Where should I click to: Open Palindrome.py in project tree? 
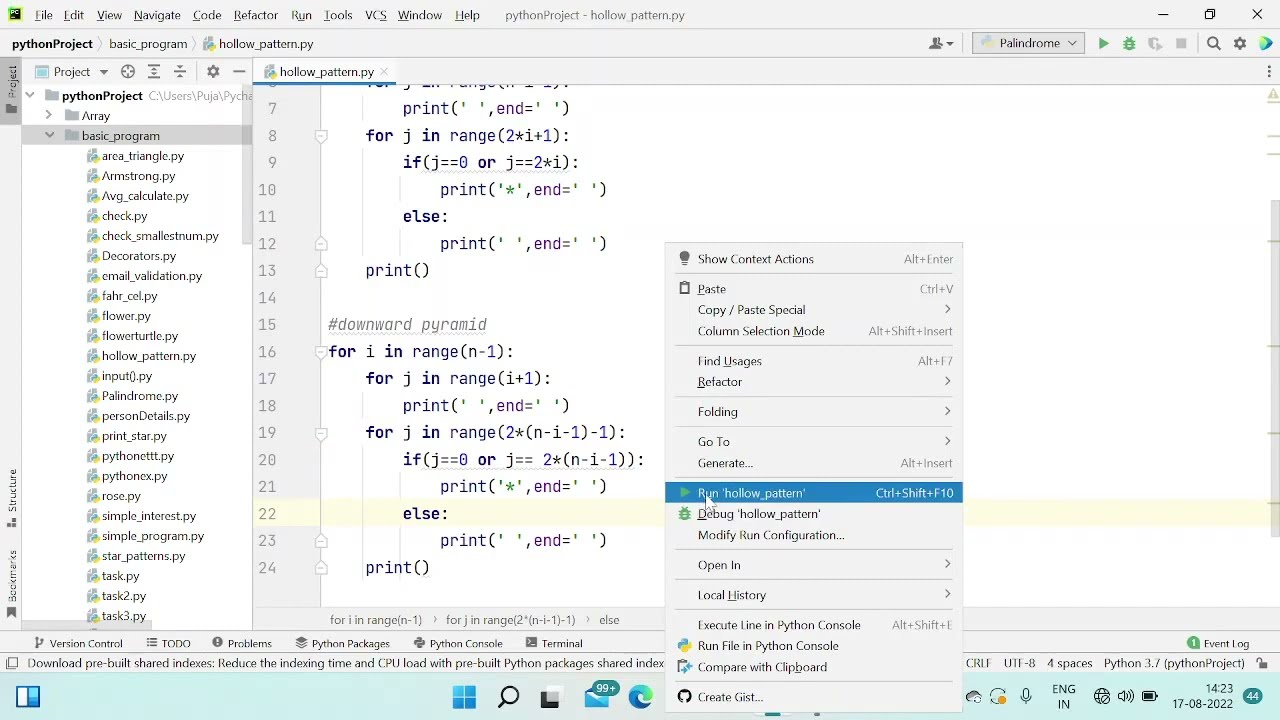click(139, 396)
